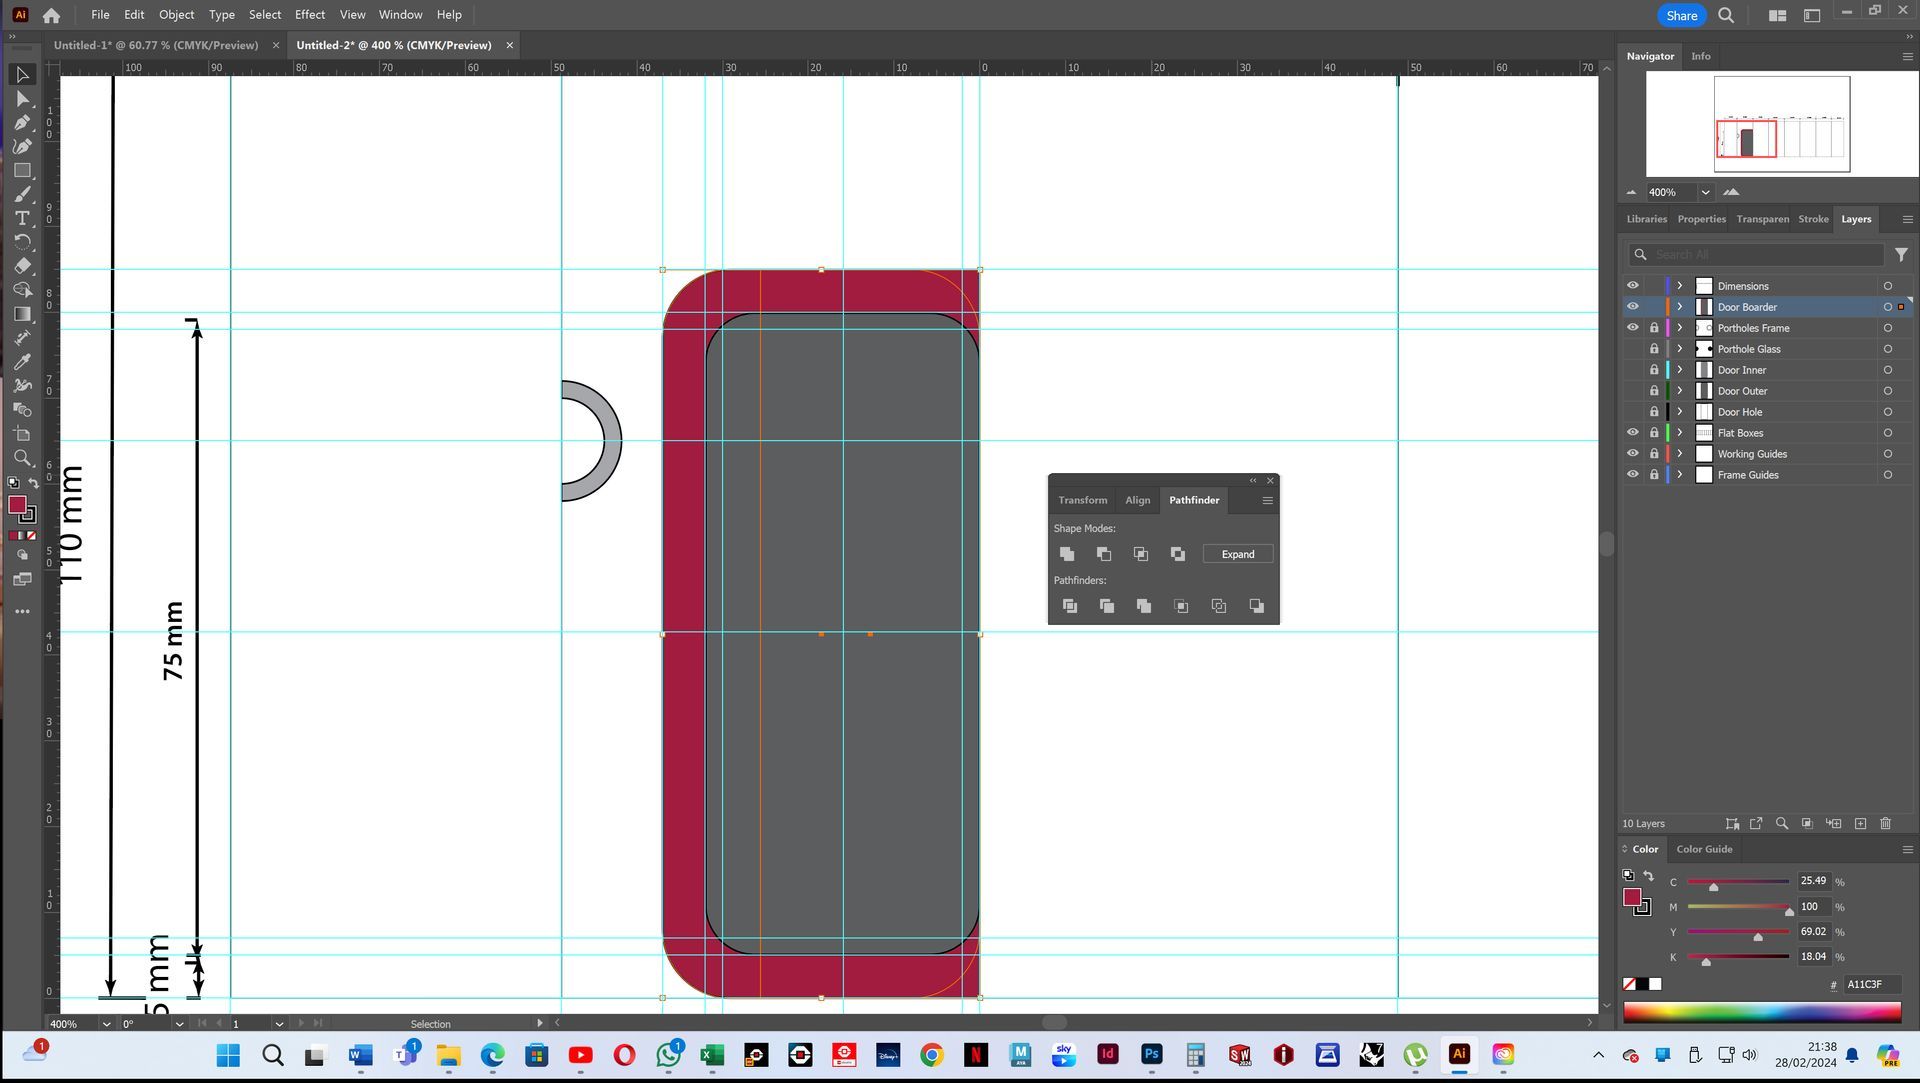
Task: Activate the Zoom tool
Action: click(x=22, y=458)
